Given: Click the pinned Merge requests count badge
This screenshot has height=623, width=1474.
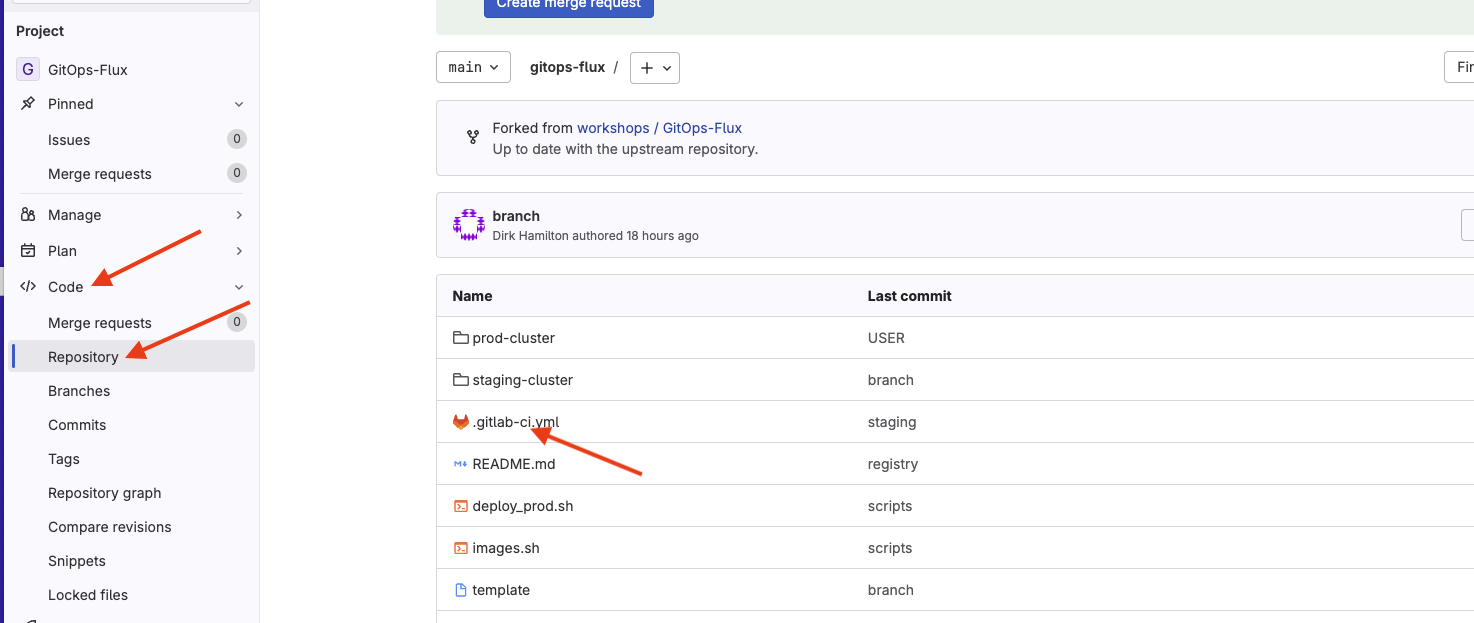Looking at the screenshot, I should coord(236,173).
